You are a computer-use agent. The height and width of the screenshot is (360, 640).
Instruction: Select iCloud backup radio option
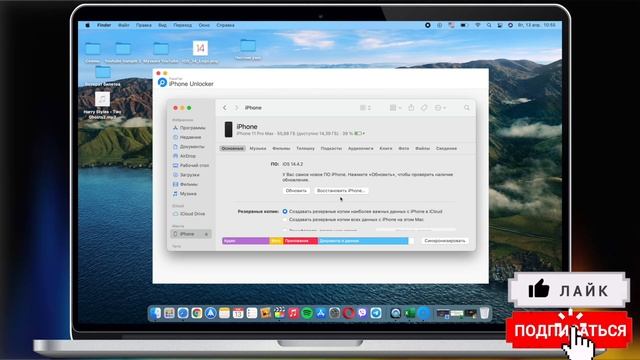pyautogui.click(x=285, y=211)
